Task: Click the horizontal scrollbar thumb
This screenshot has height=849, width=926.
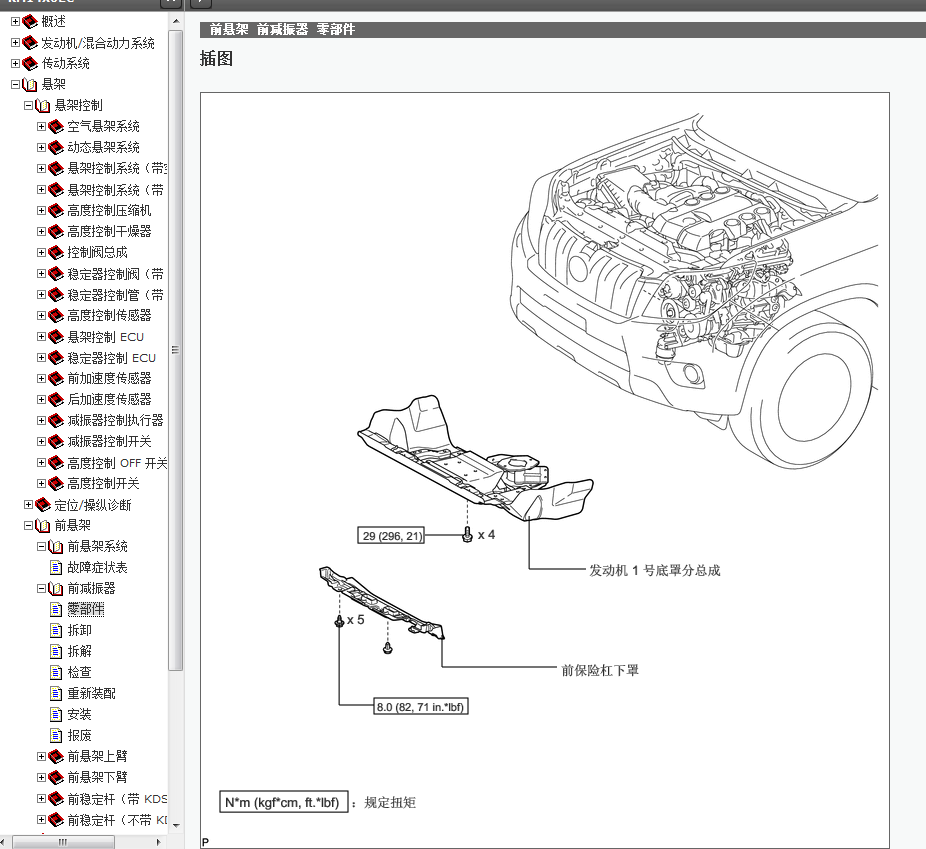Action: [x=64, y=843]
